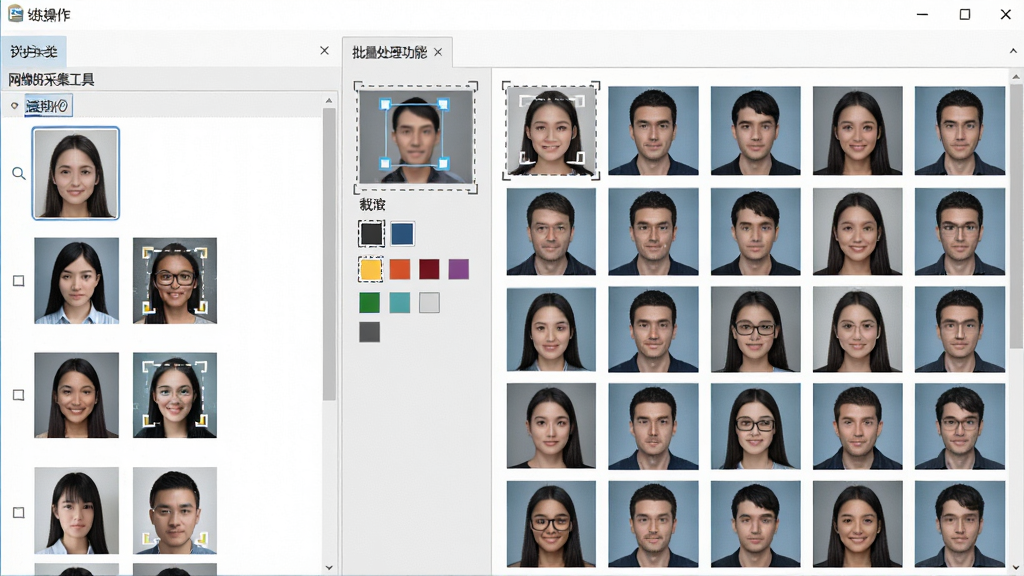1024x576 pixels.
Task: Select the third thumbnail in gallery row one
Action: point(756,131)
